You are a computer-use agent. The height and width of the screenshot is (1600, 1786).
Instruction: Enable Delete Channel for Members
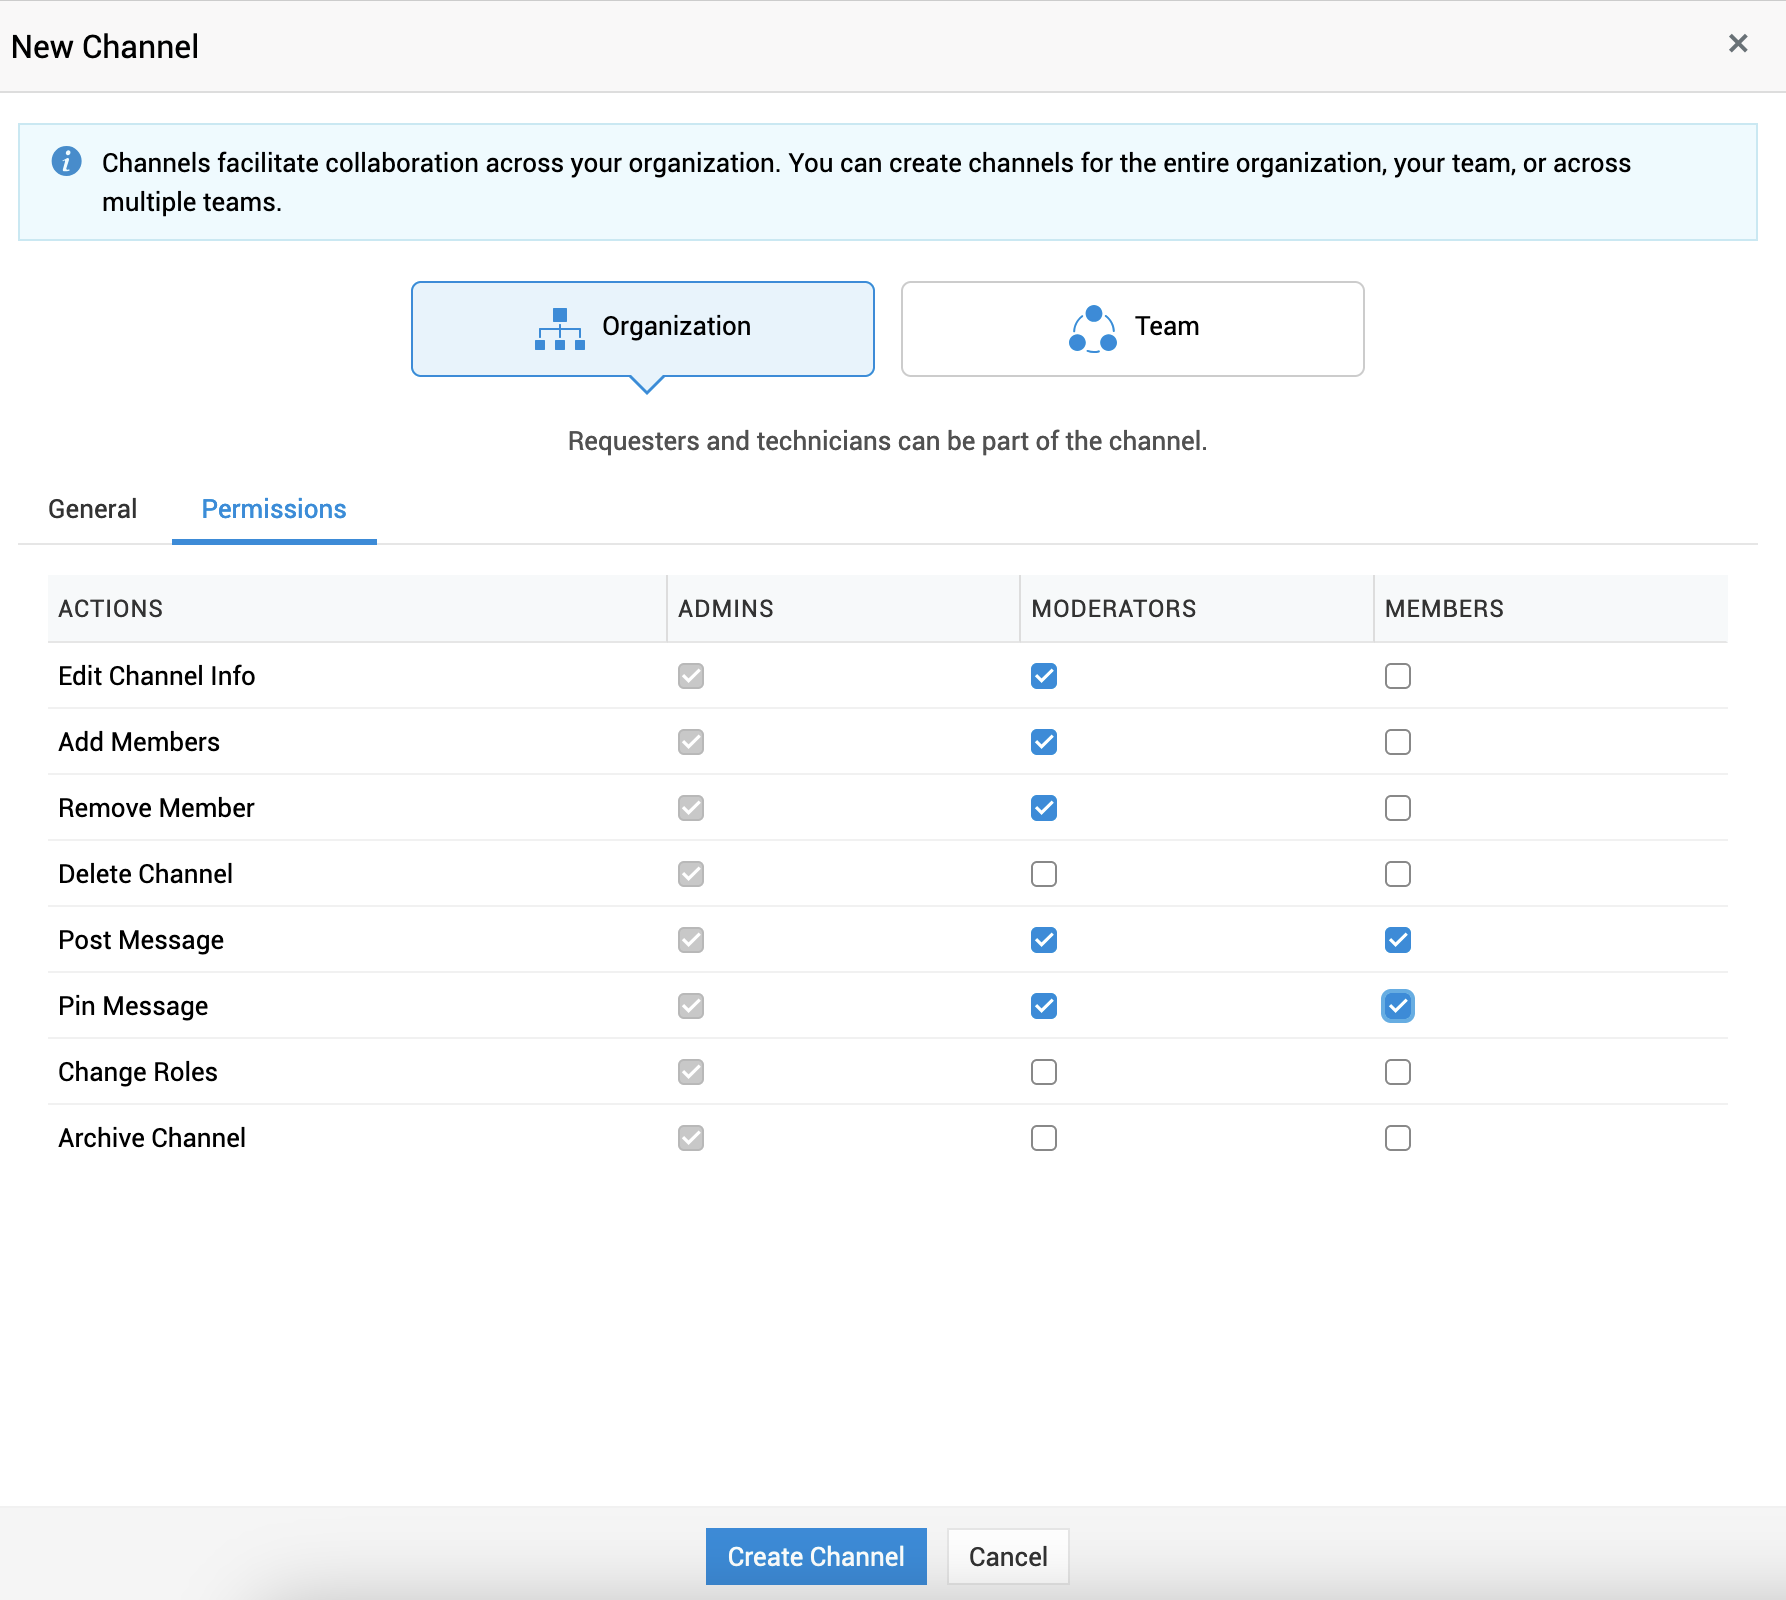click(1398, 874)
